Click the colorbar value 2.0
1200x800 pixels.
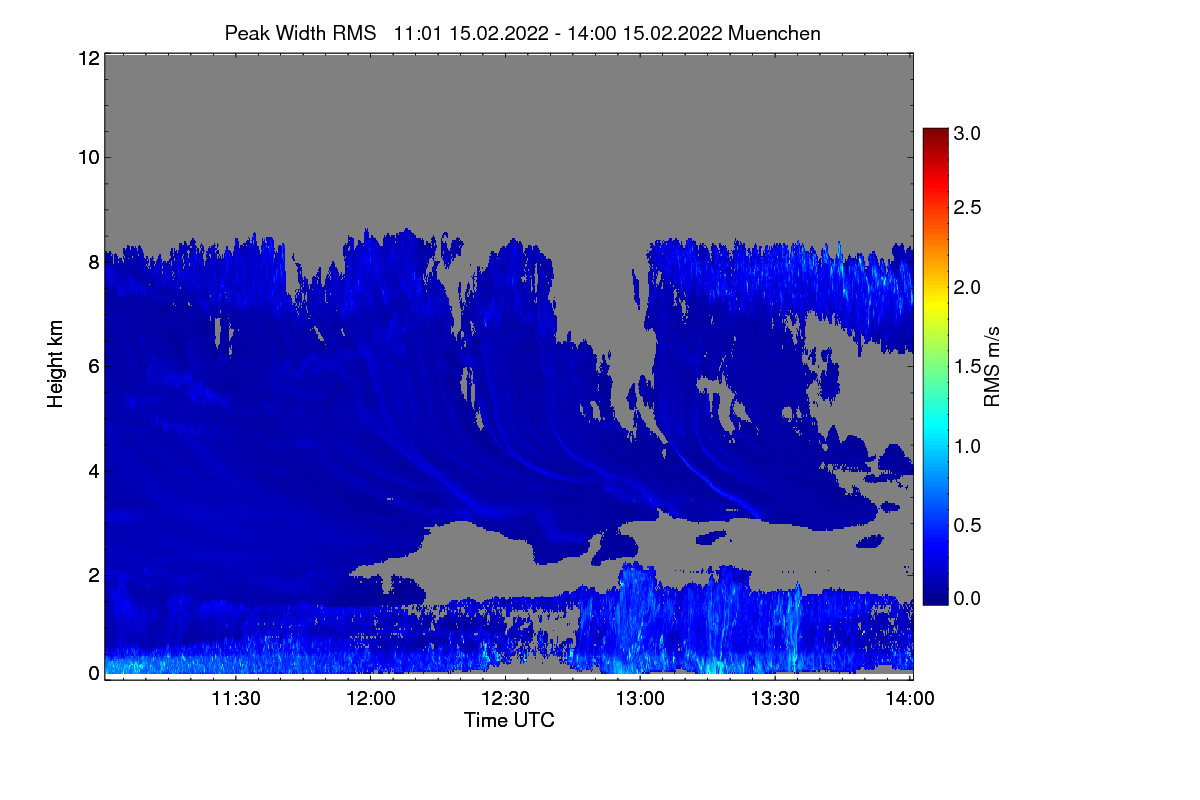click(x=967, y=288)
